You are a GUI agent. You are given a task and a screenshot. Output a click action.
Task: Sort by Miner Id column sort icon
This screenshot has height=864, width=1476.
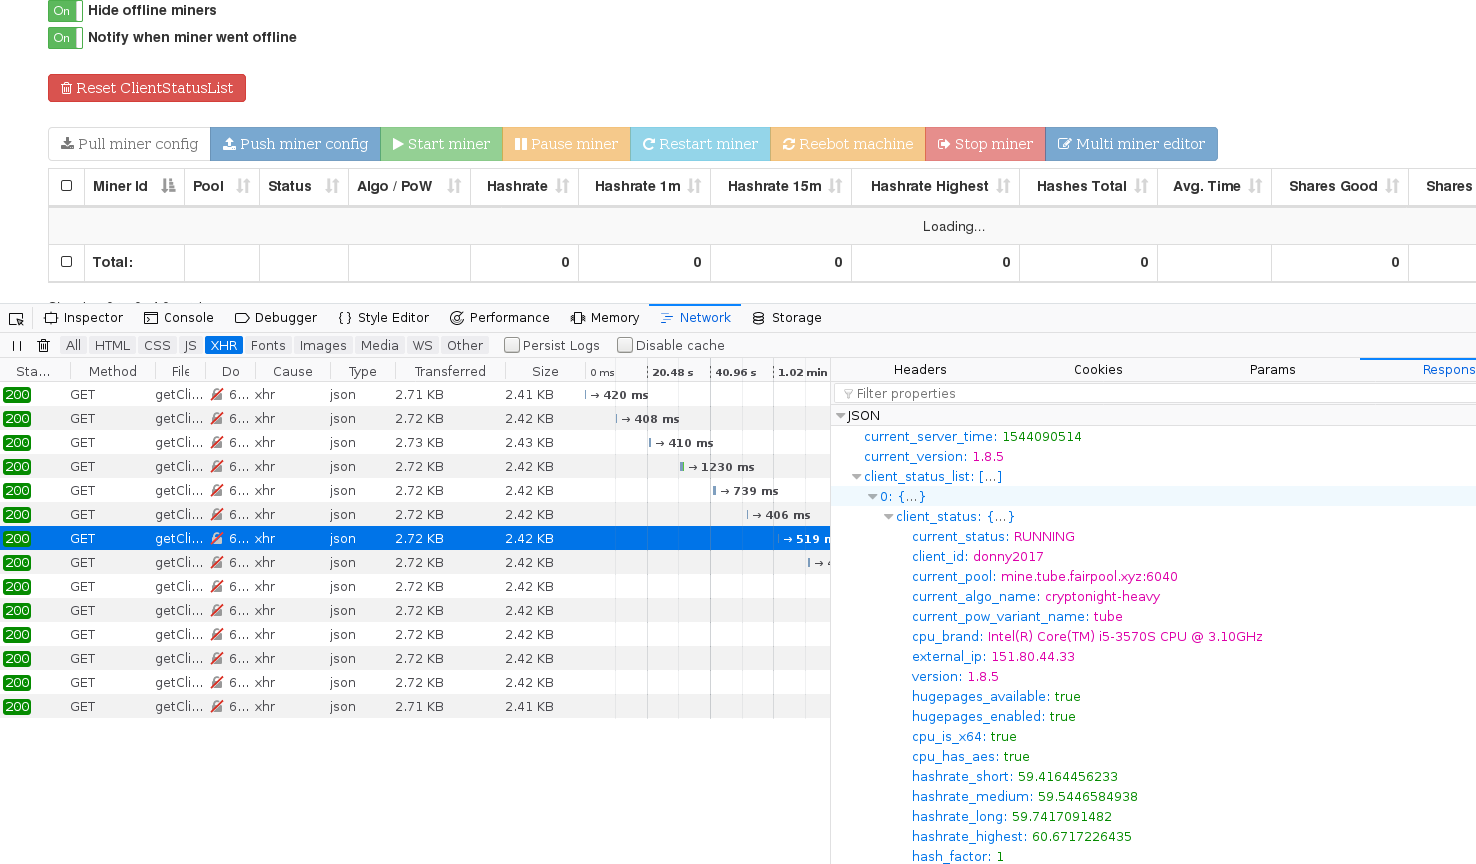168,186
